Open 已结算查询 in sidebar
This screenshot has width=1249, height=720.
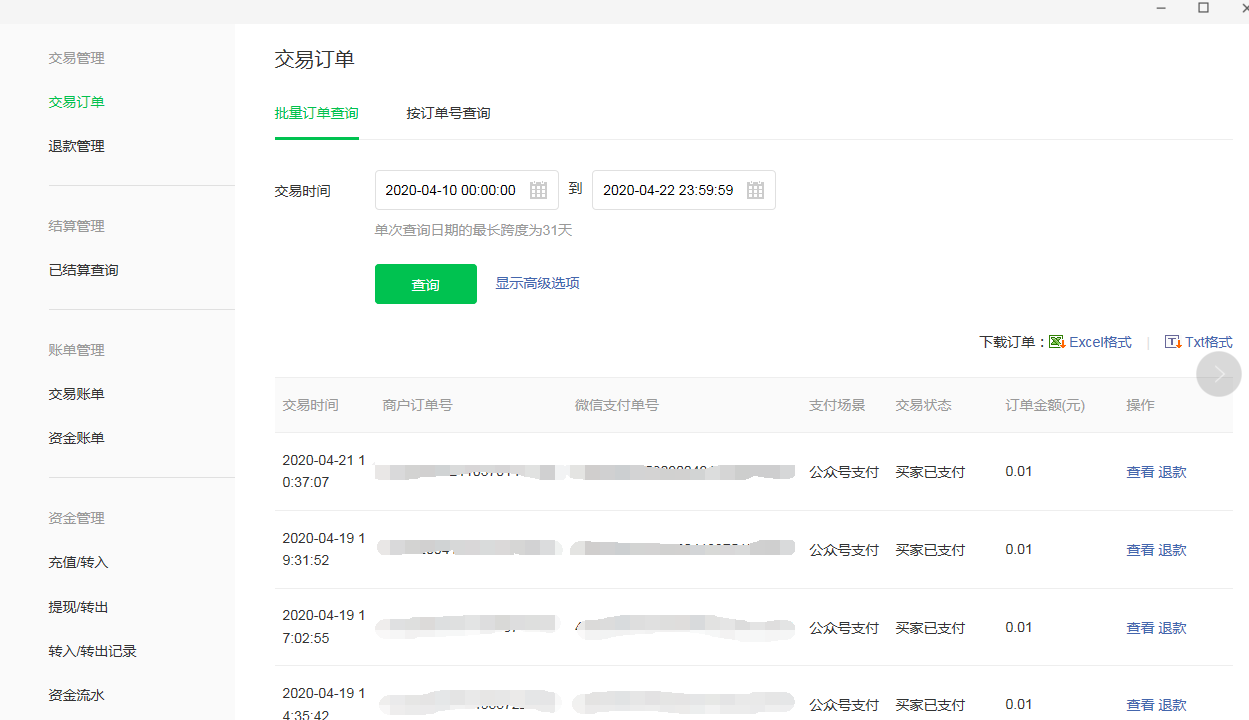[84, 270]
